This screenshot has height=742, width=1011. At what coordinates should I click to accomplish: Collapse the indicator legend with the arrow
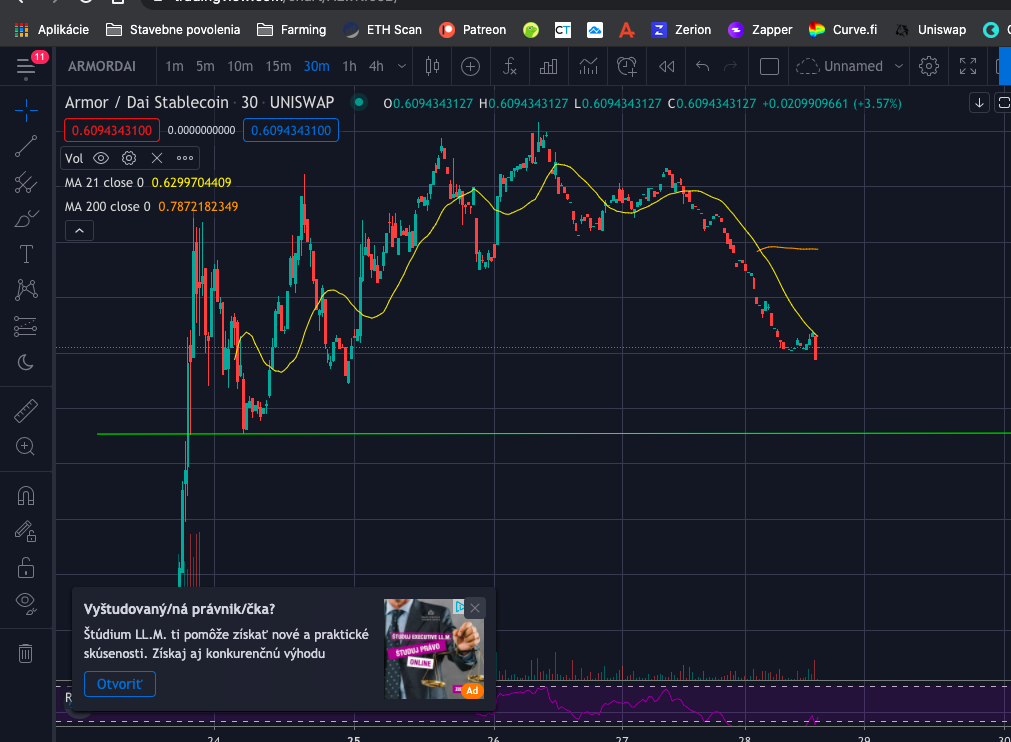click(x=79, y=231)
